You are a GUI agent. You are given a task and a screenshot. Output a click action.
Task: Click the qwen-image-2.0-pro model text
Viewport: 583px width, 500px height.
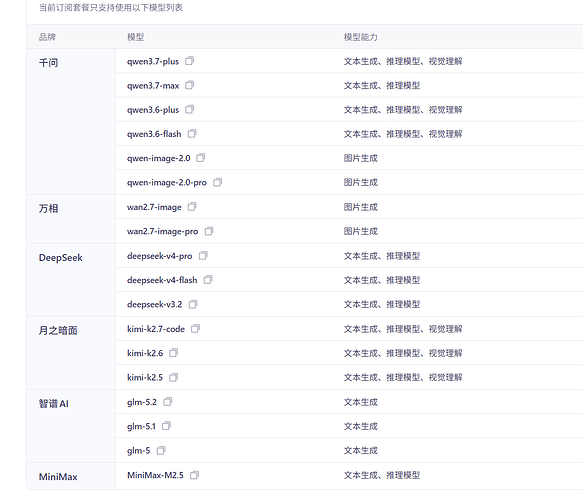[x=167, y=183]
